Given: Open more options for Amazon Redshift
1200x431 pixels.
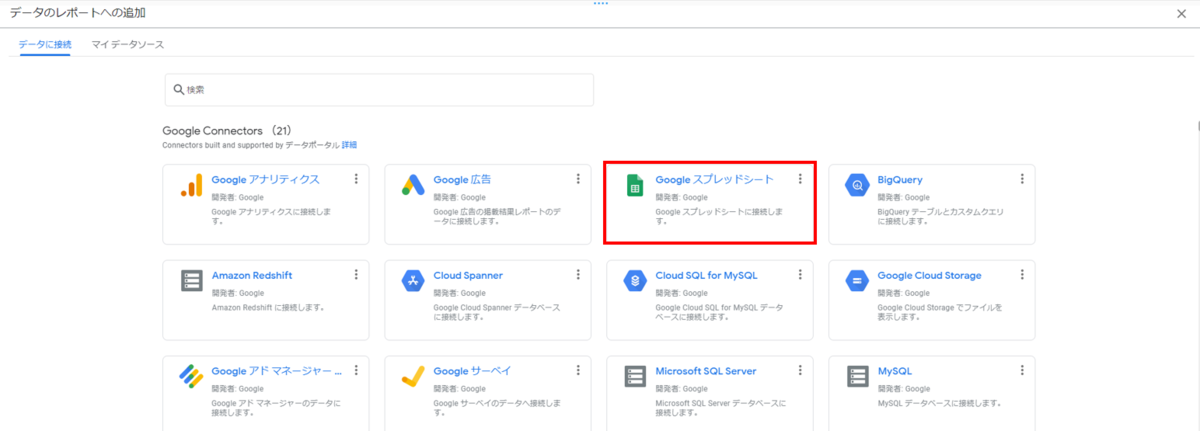Looking at the screenshot, I should [x=356, y=275].
